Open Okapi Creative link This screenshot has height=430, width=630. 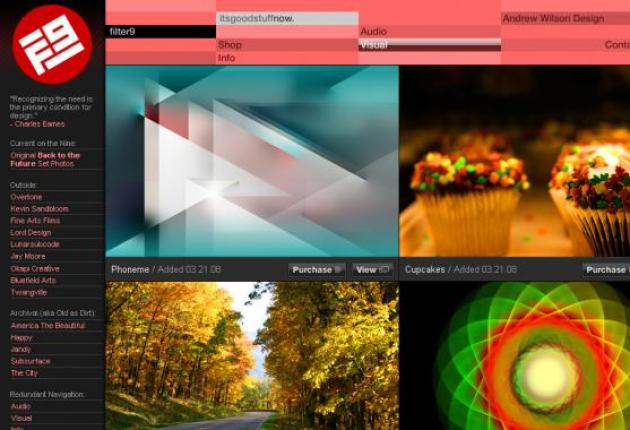point(35,268)
